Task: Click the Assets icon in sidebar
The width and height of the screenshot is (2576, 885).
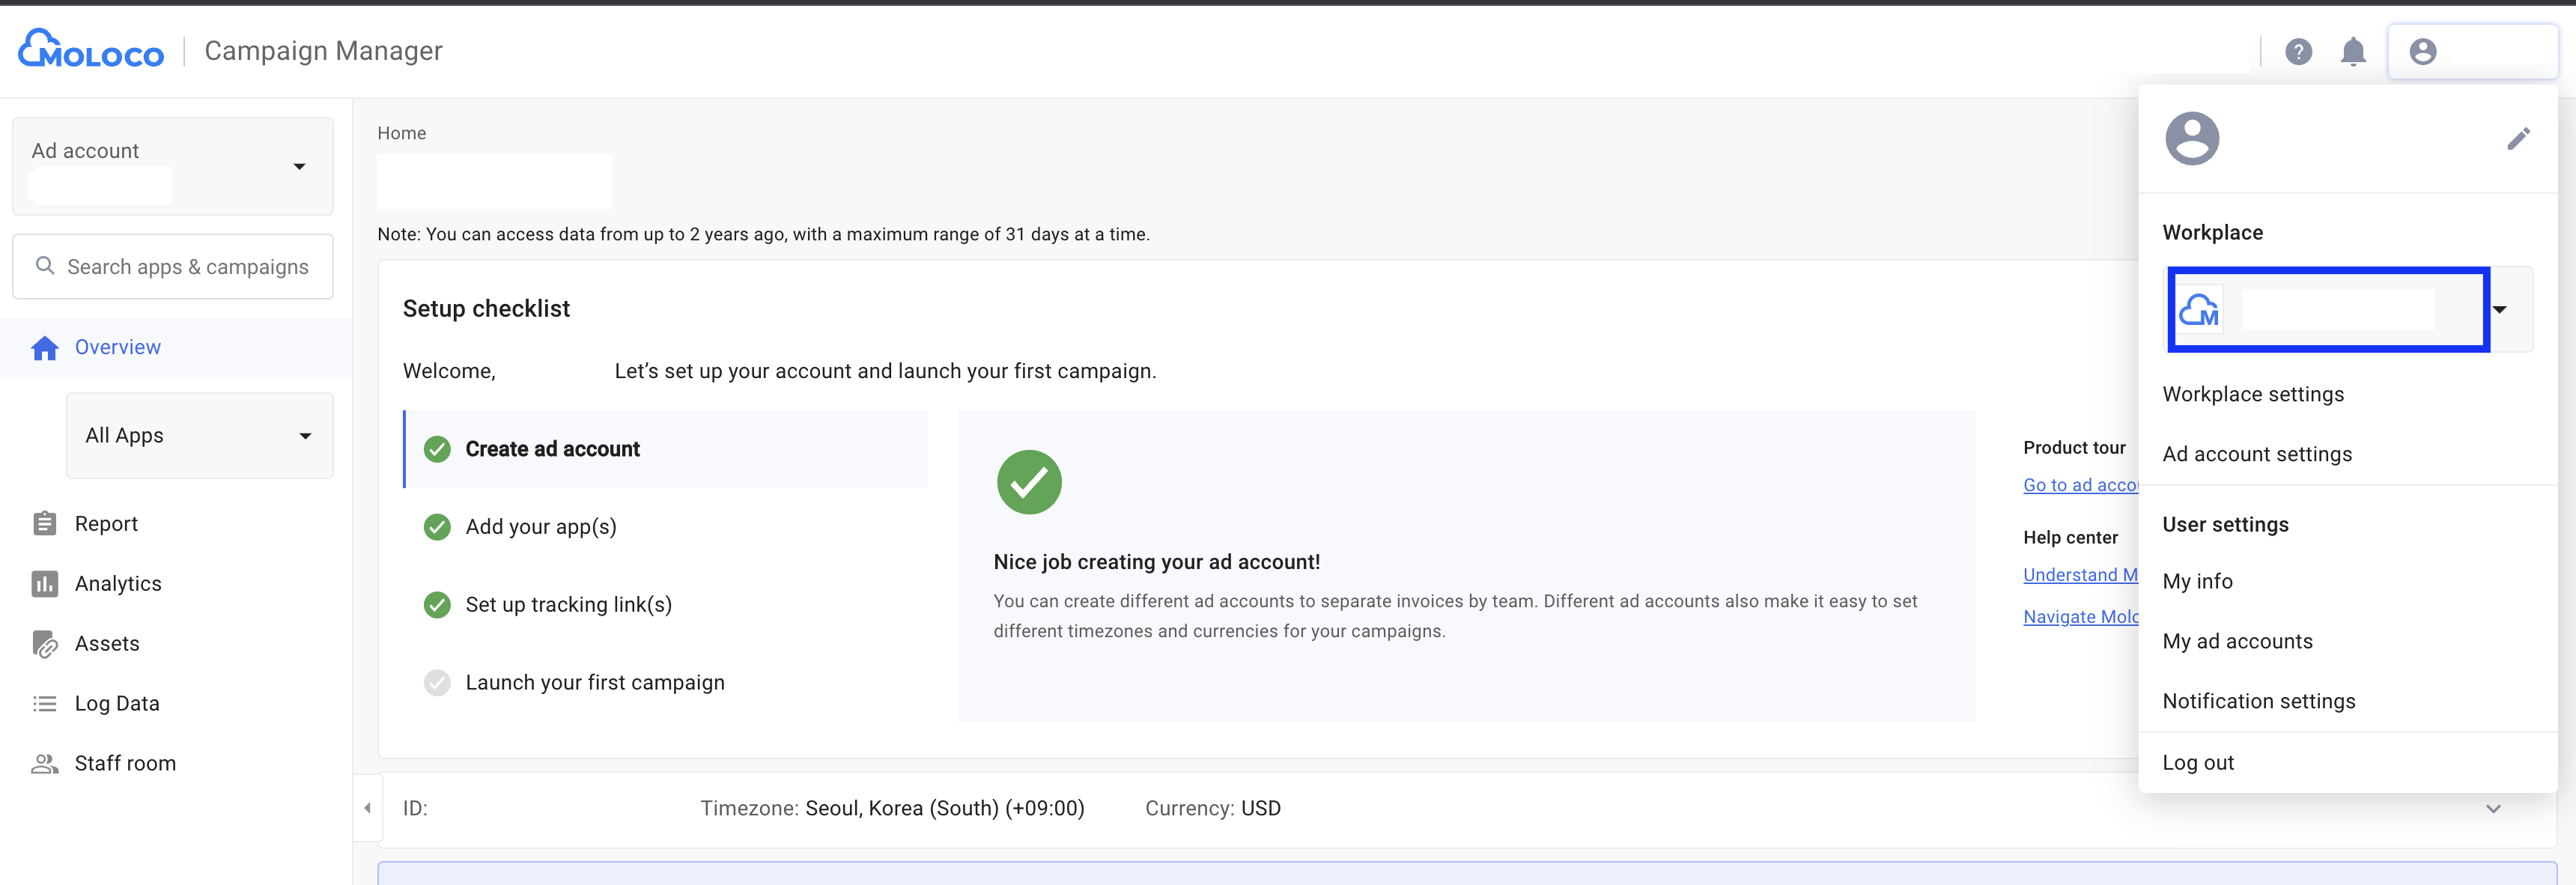Action: point(45,643)
